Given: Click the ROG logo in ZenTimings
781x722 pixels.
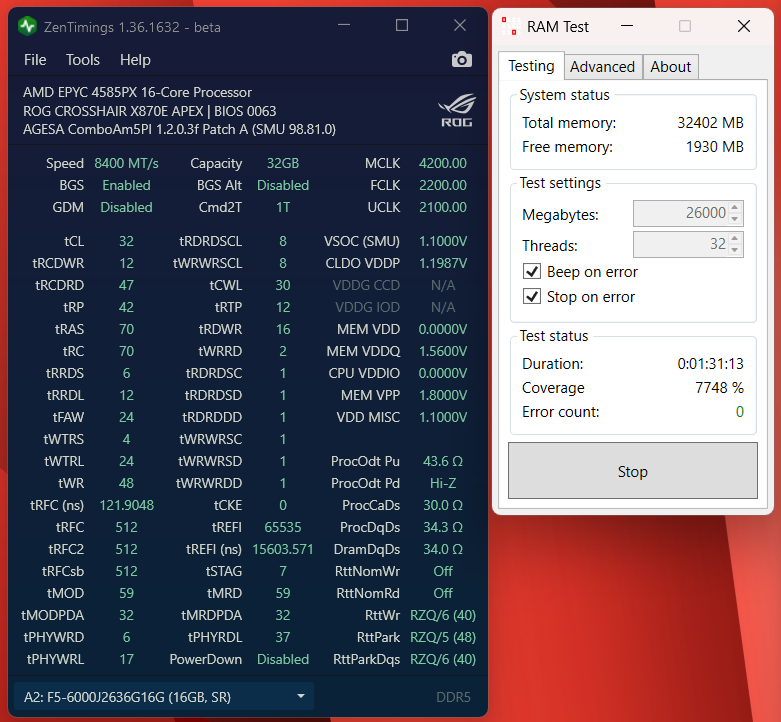Looking at the screenshot, I should click(457, 111).
